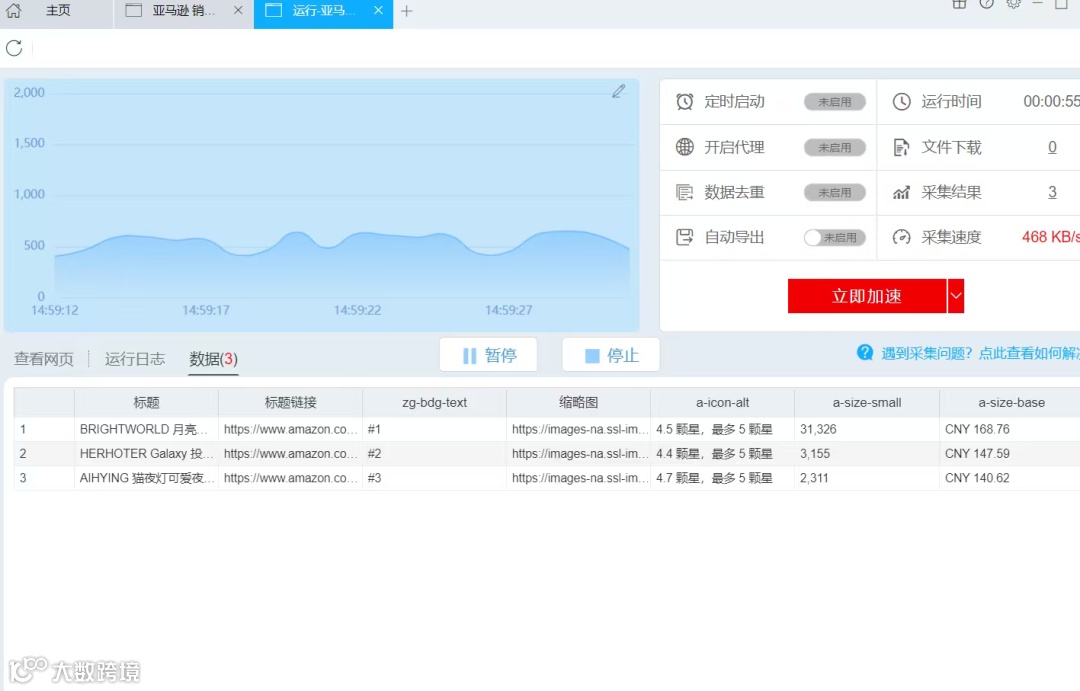The width and height of the screenshot is (1080, 691).
Task: Click the home icon in tab bar
Action: (x=13, y=10)
